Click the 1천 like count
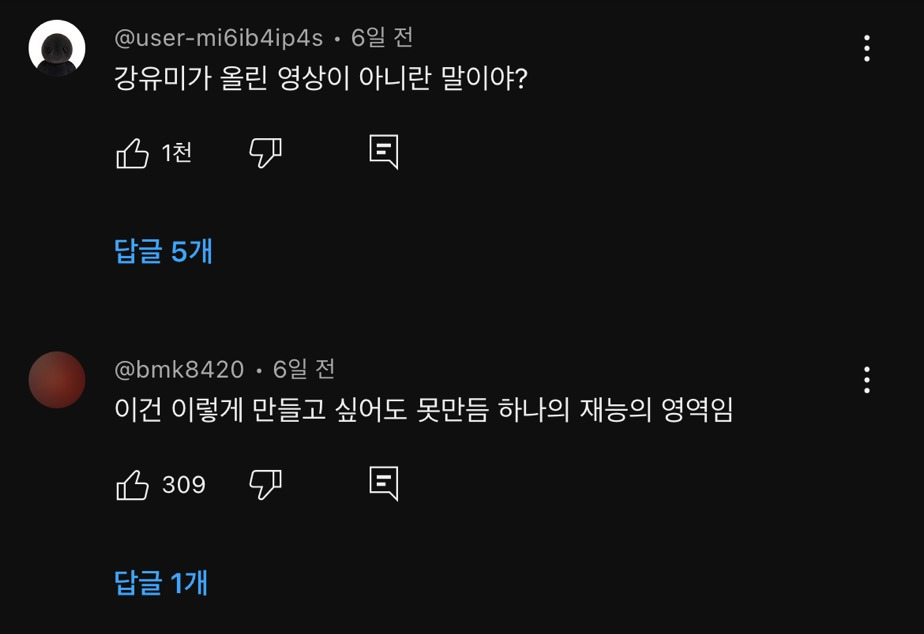 tap(177, 153)
